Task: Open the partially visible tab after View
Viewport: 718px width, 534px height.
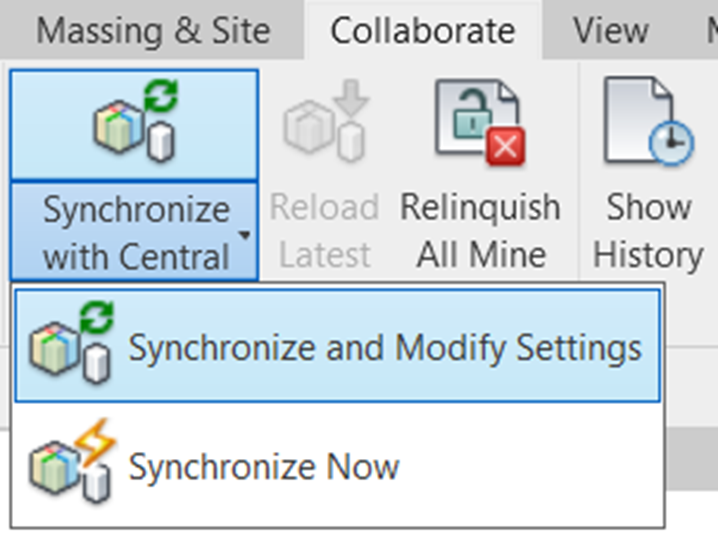Action: [x=712, y=31]
